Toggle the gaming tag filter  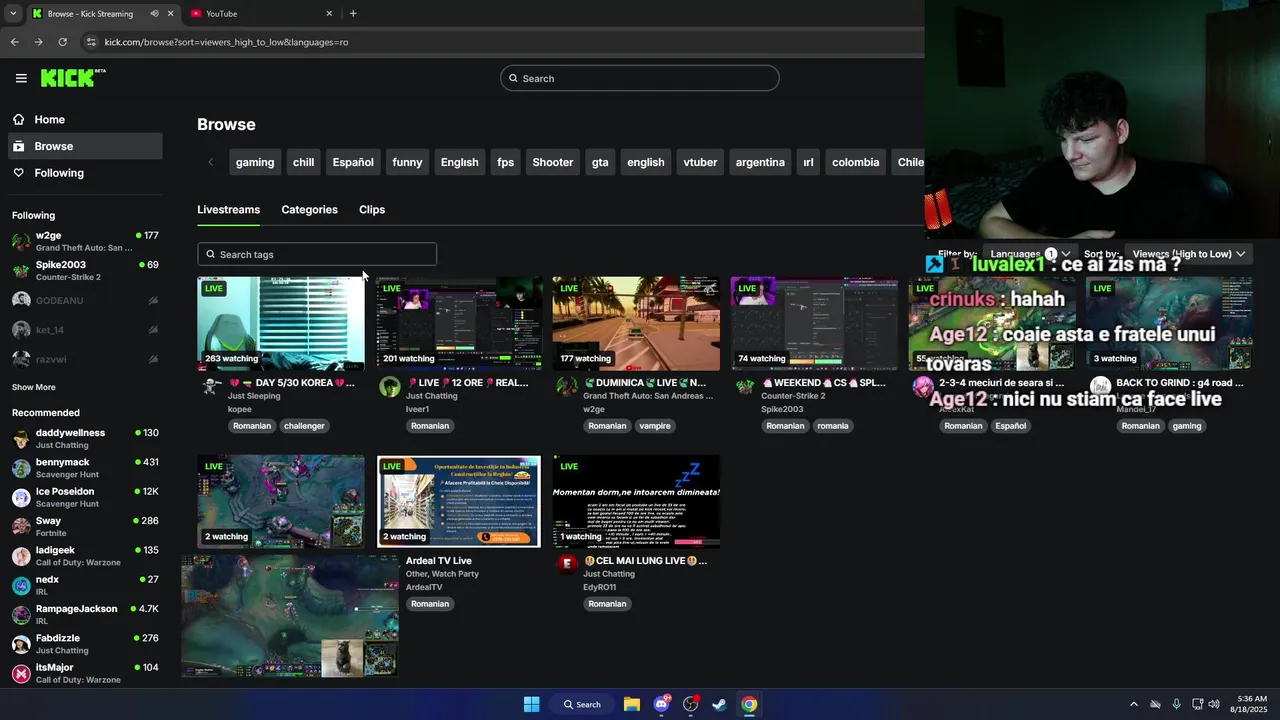(x=255, y=162)
